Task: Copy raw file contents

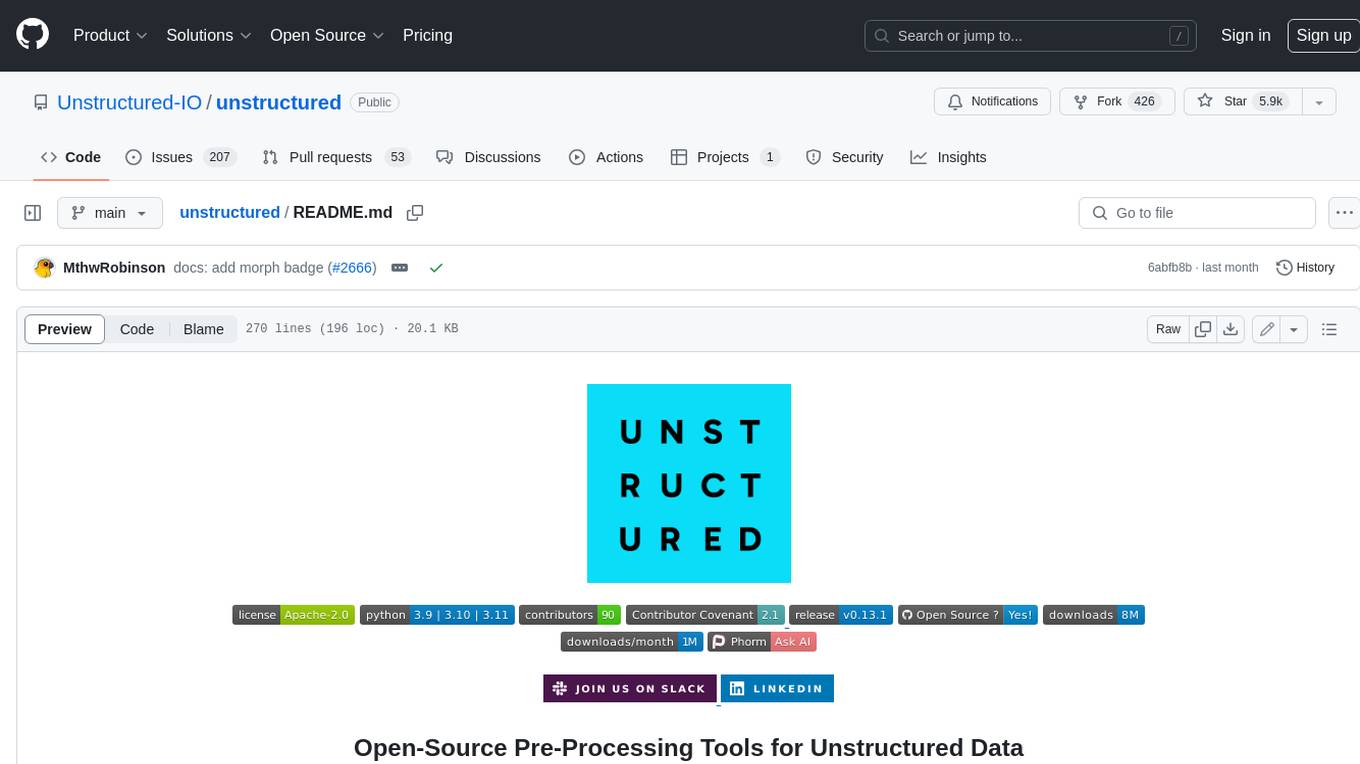Action: pos(1204,329)
